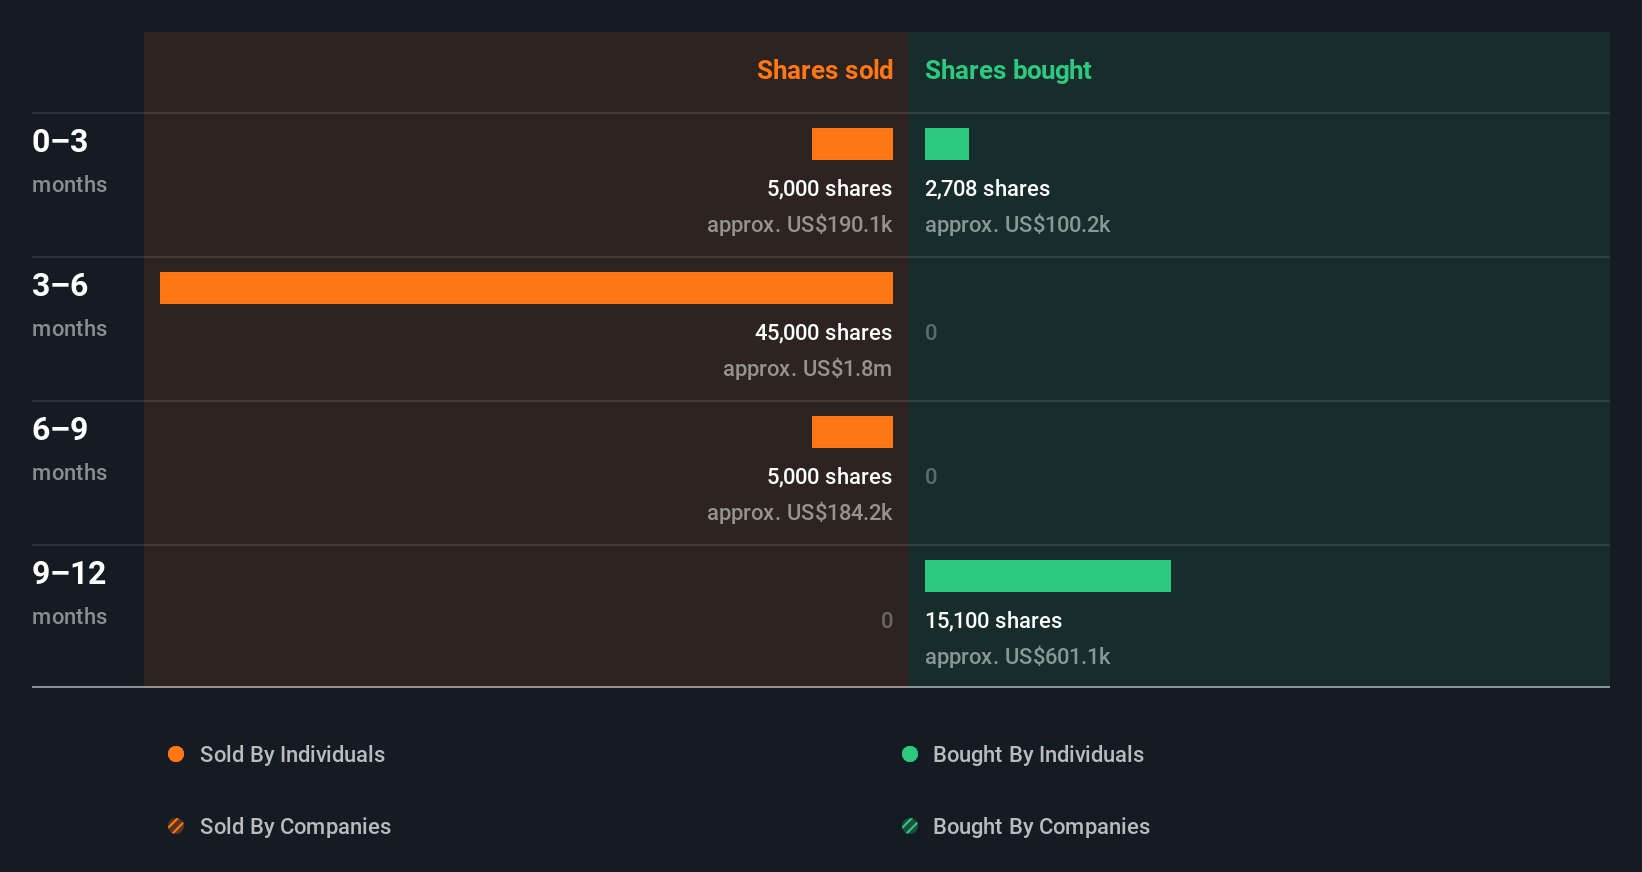Click the green bought bar for 9–12 months

click(1048, 576)
